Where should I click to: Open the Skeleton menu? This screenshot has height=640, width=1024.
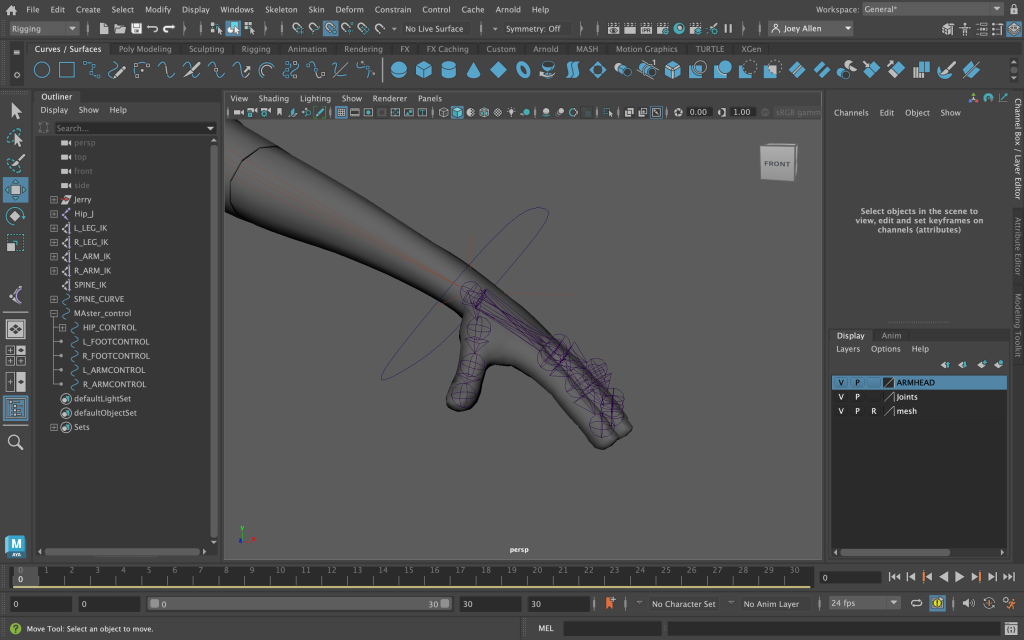[280, 9]
